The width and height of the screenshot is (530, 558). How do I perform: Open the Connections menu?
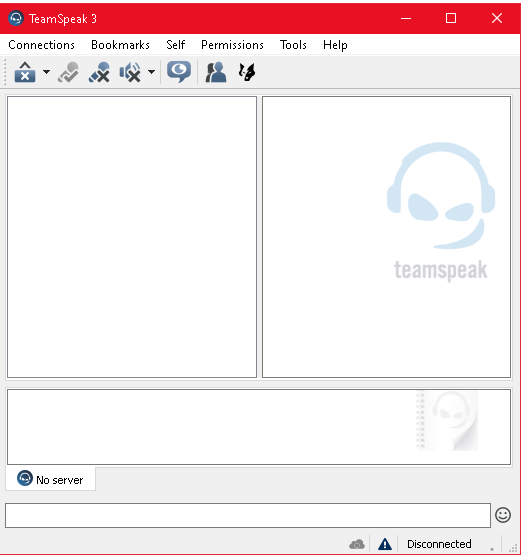[x=41, y=45]
